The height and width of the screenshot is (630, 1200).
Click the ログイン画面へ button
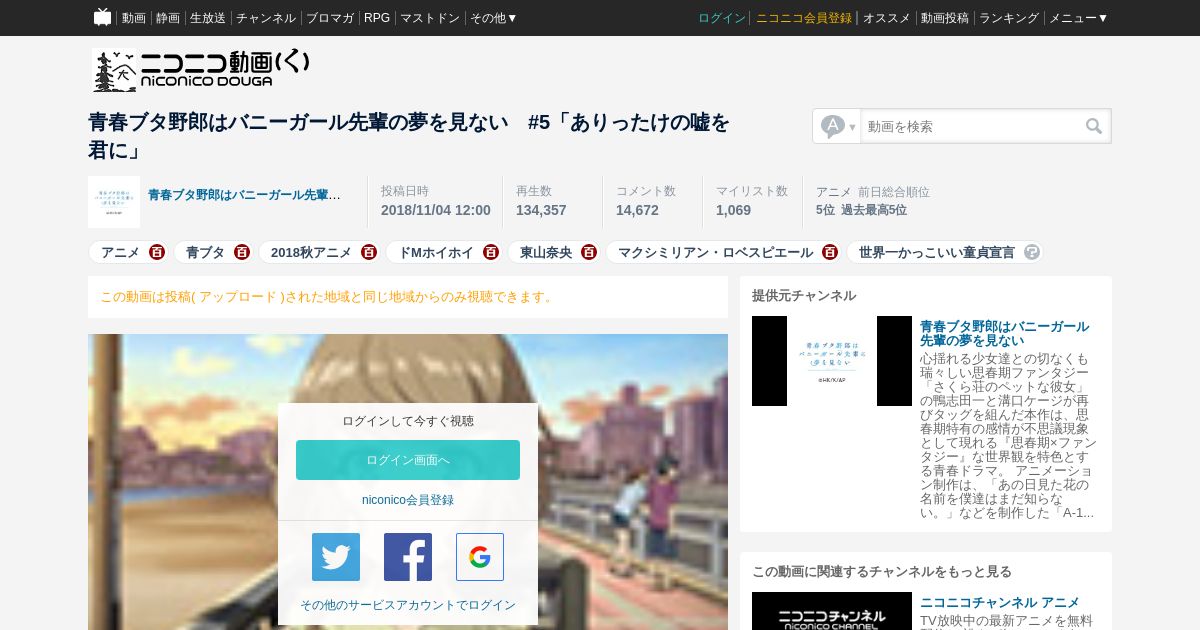coord(408,460)
